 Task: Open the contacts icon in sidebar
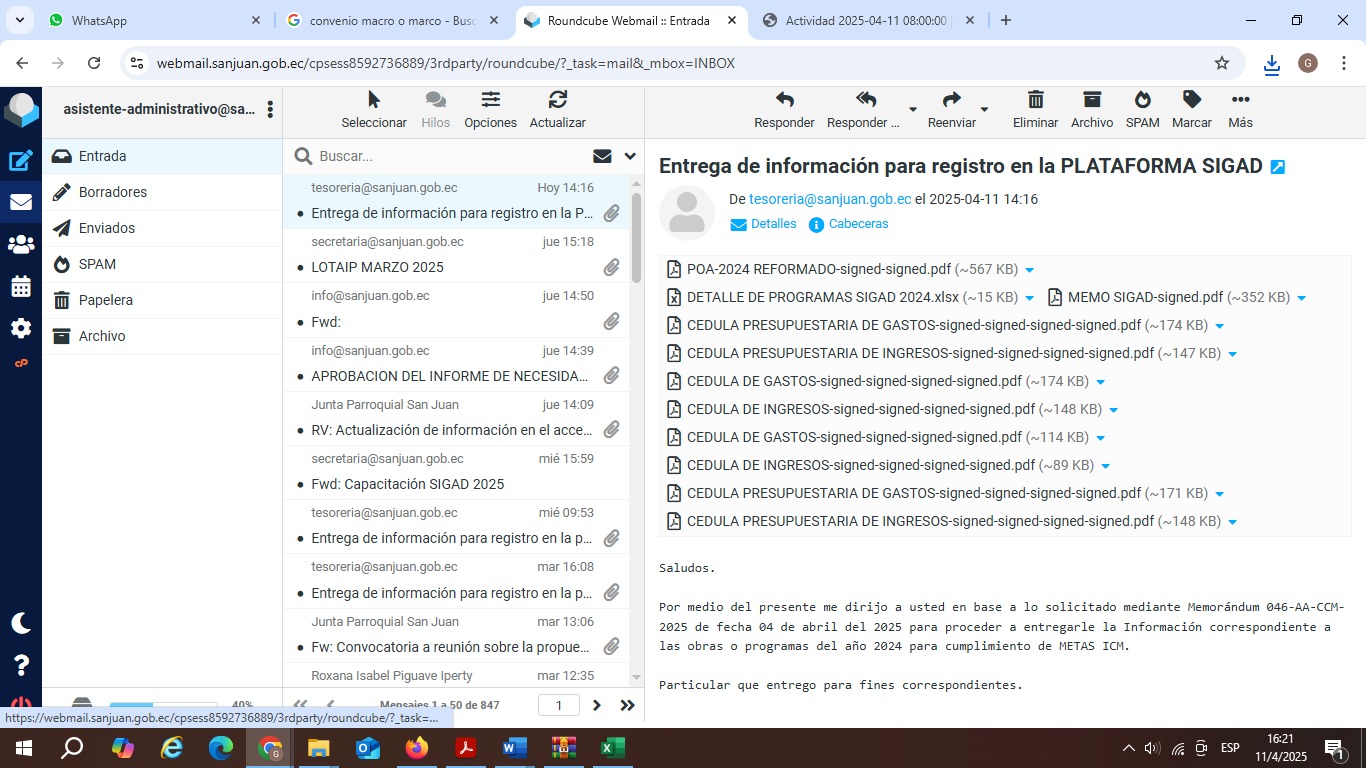coord(20,244)
